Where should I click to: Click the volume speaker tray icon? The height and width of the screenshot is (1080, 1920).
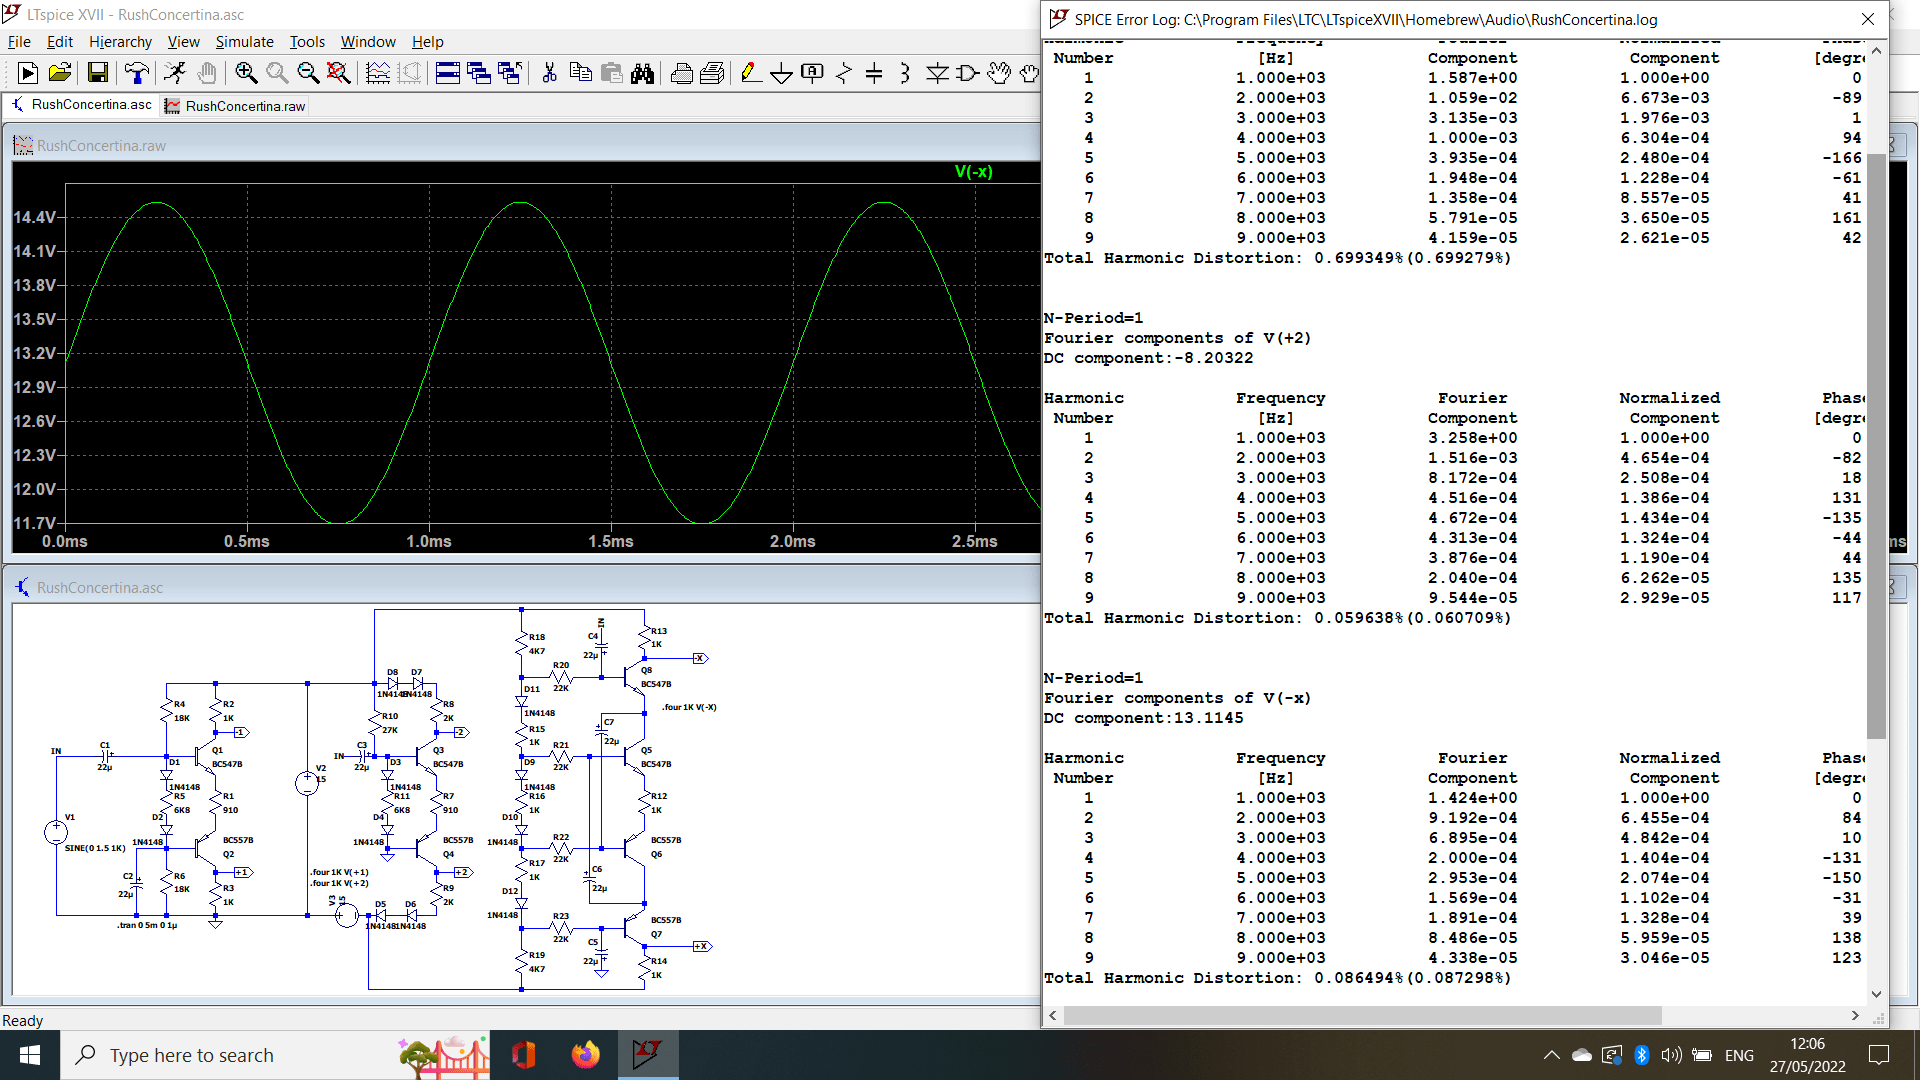pyautogui.click(x=1671, y=1055)
